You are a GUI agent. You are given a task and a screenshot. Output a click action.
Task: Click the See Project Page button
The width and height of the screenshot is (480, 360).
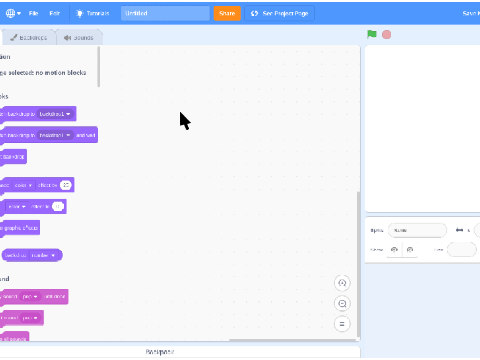[x=279, y=13]
